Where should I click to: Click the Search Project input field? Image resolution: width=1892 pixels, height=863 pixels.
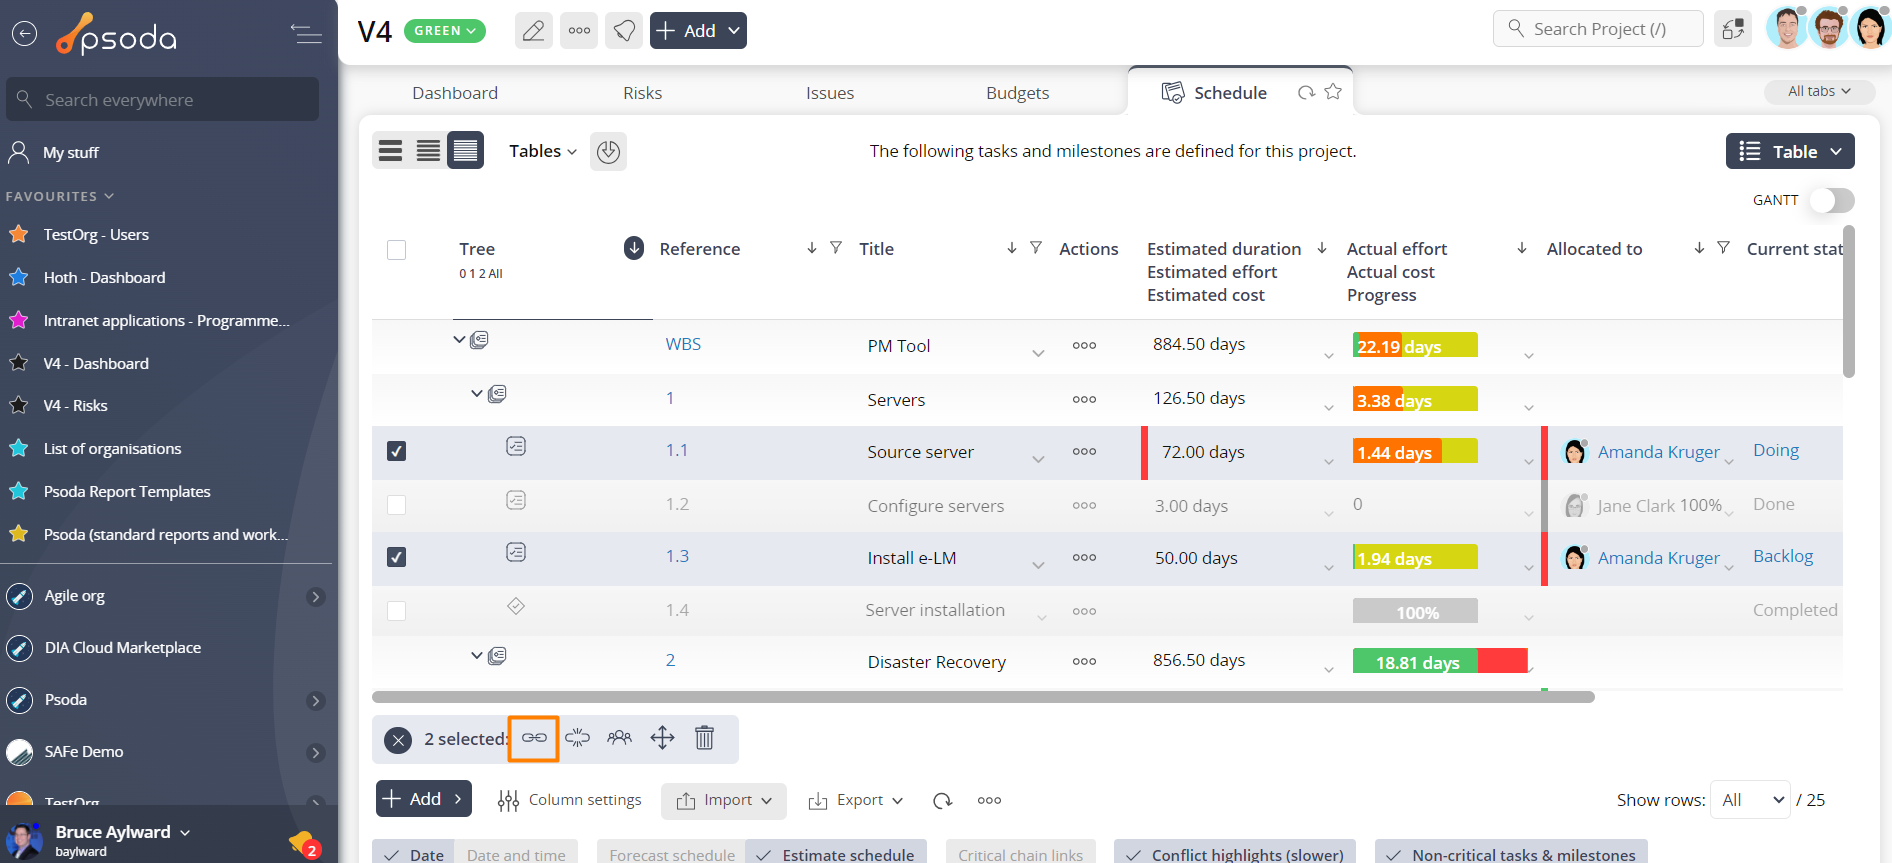(x=1598, y=29)
